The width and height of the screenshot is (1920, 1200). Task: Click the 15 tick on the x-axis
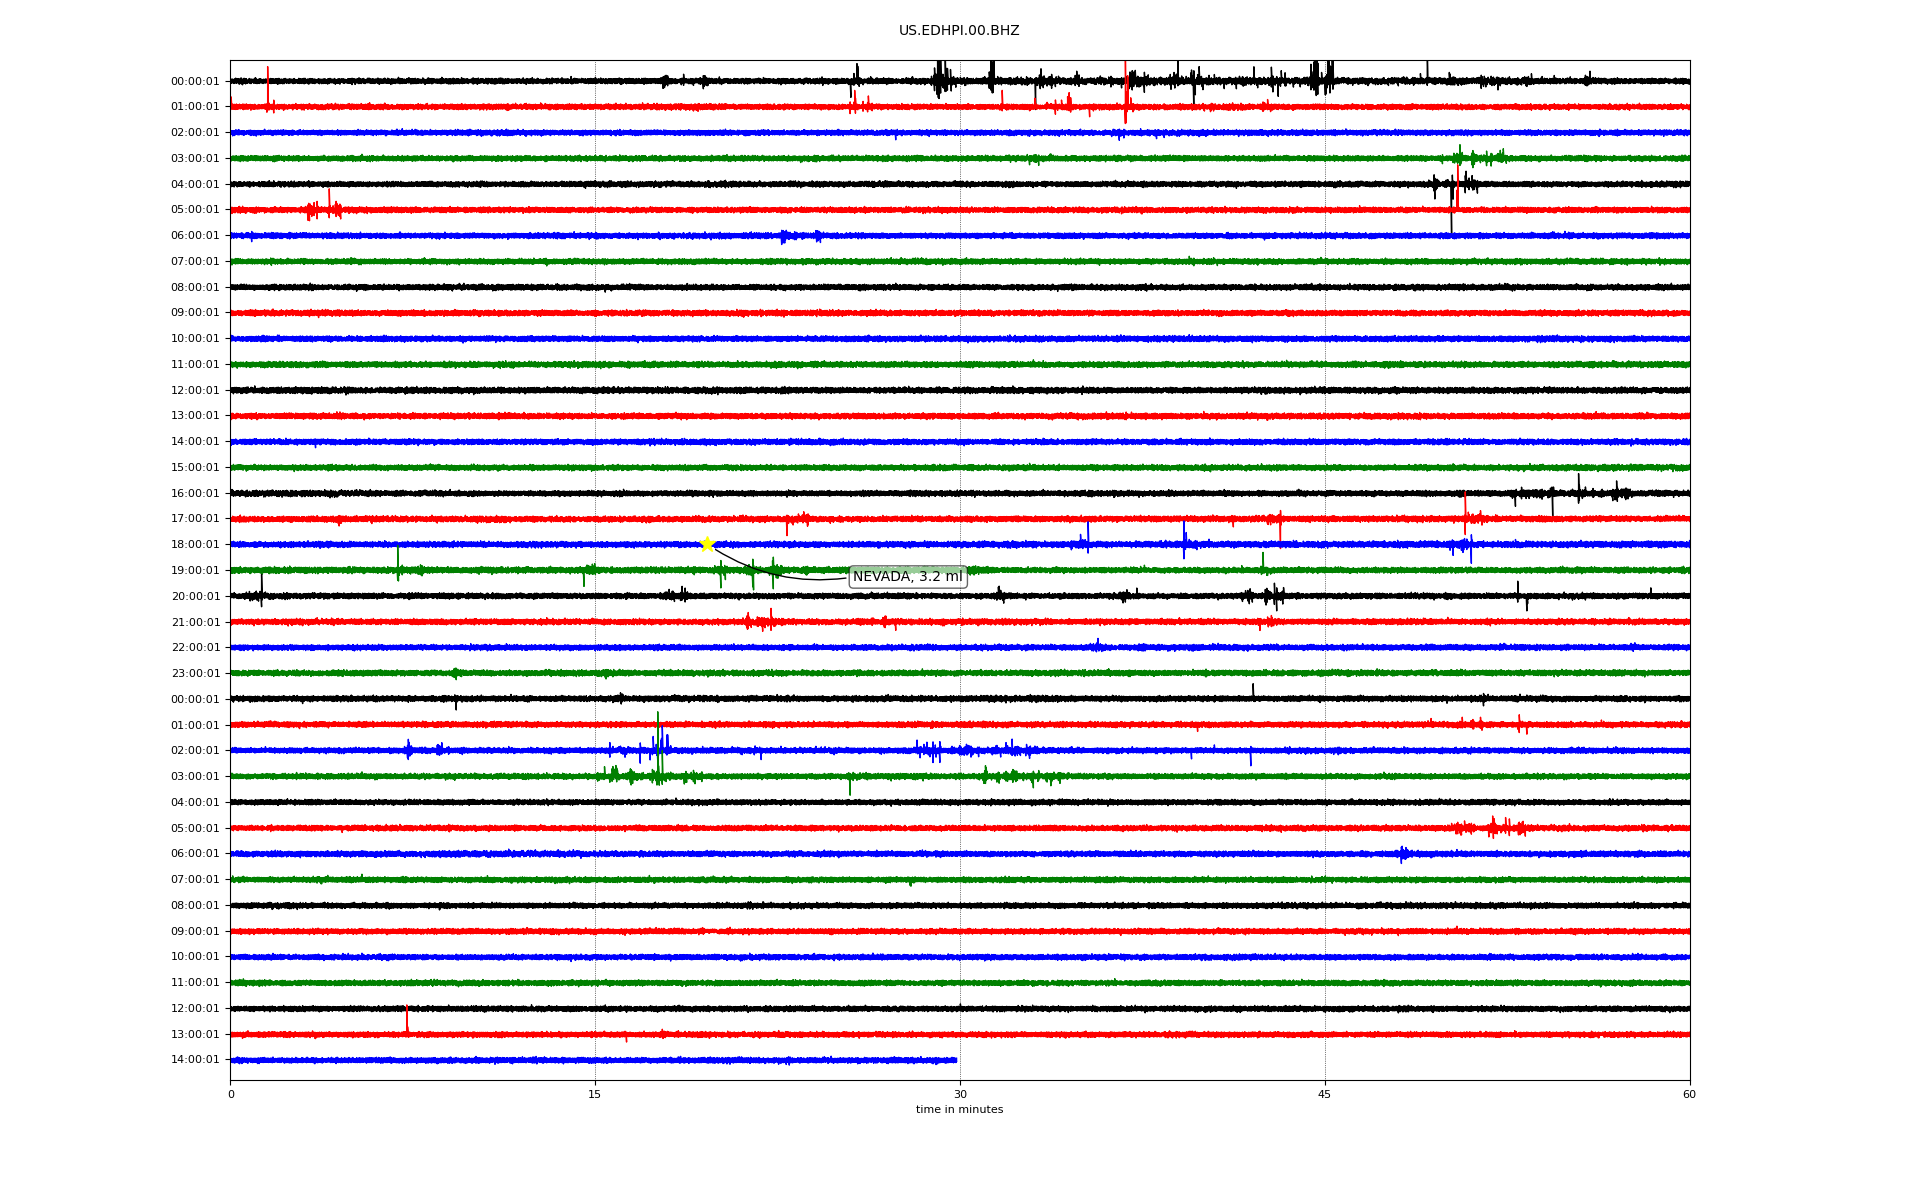[x=595, y=1094]
